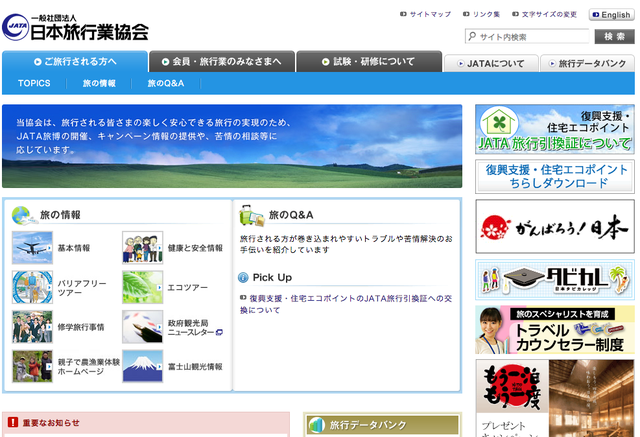The height and width of the screenshot is (437, 640).
Task: Click the globe icon beside 旅の情報 heading
Action: [x=24, y=215]
